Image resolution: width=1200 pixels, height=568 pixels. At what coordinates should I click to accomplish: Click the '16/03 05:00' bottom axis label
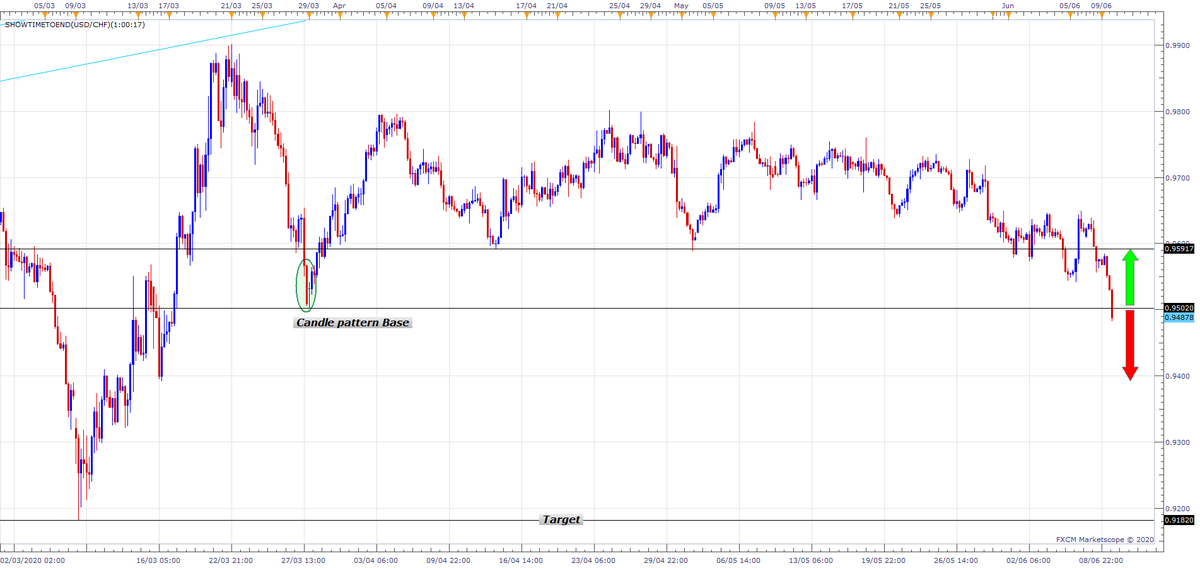point(158,561)
